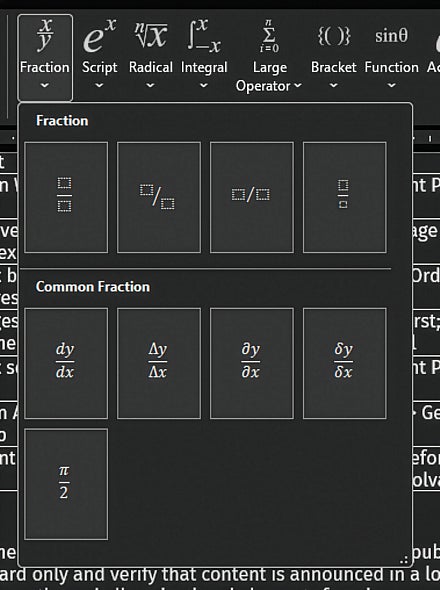This screenshot has width=440, height=590.
Task: Insert the stacked fraction template
Action: [x=66, y=197]
